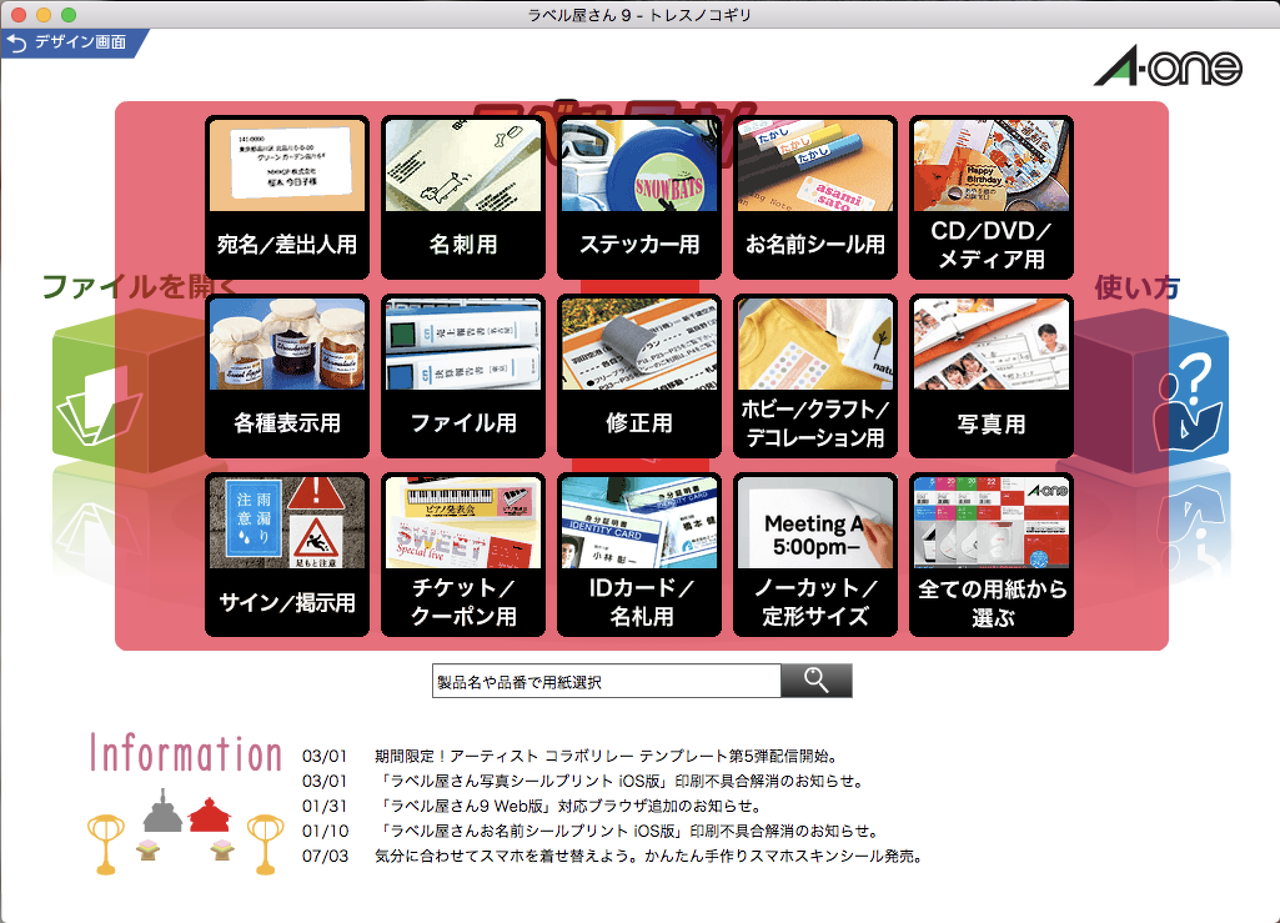This screenshot has width=1280, height=923.
Task: Choose the ノーカット/定形サイズ tile
Action: click(815, 555)
